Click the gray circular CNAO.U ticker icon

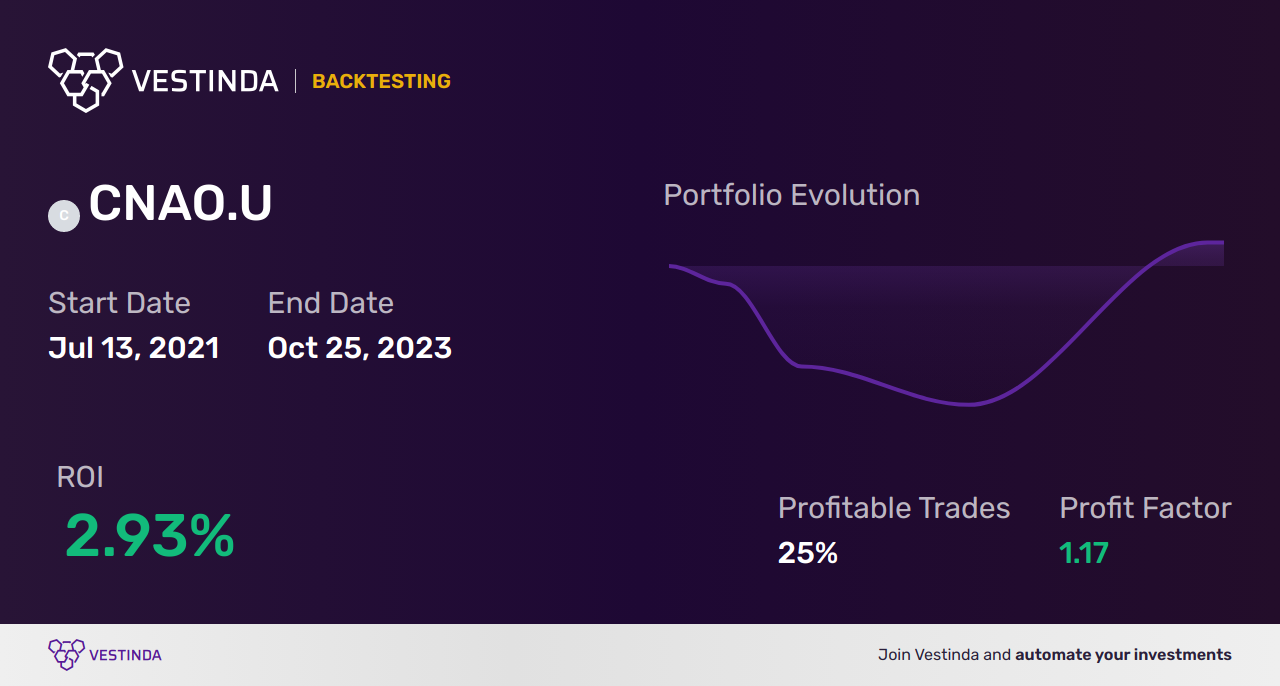[x=64, y=215]
